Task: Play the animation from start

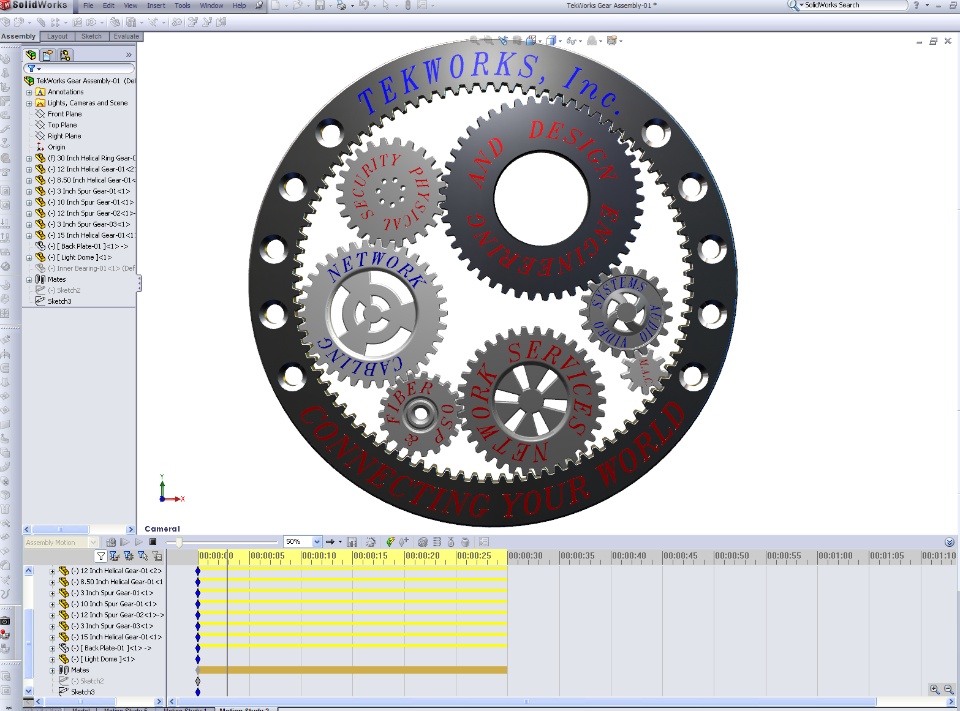Action: tap(125, 542)
